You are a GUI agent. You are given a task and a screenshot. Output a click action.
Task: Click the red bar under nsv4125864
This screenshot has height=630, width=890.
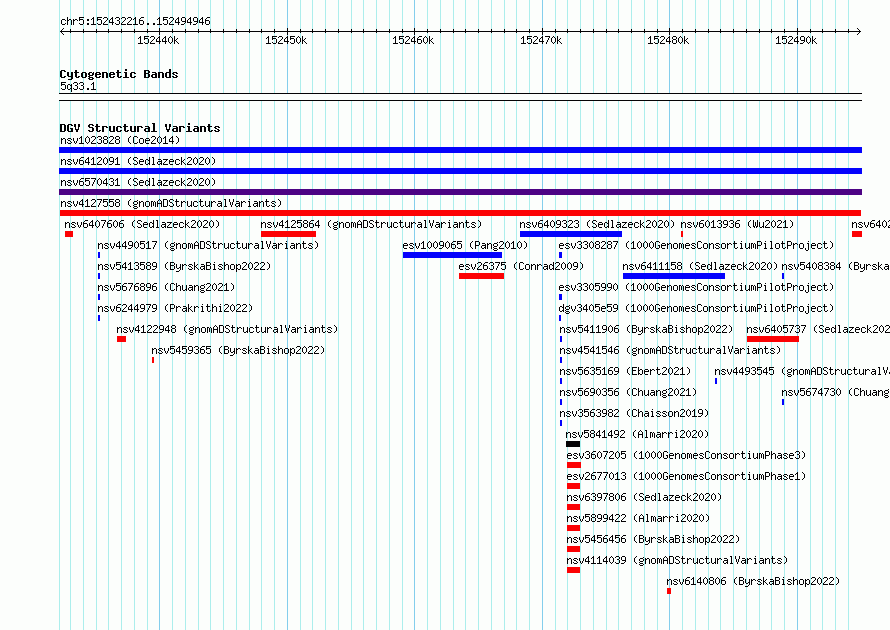pos(288,234)
